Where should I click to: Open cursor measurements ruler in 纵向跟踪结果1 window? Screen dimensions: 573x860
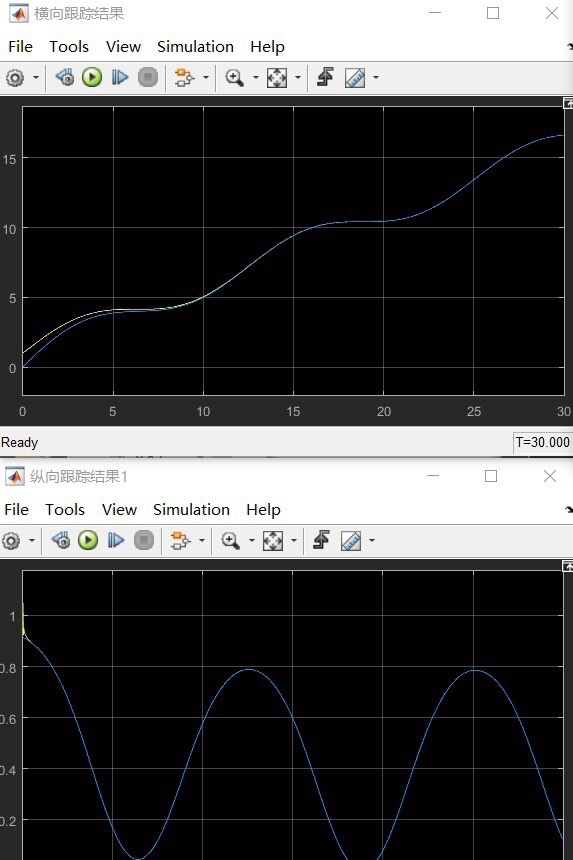pyautogui.click(x=351, y=540)
